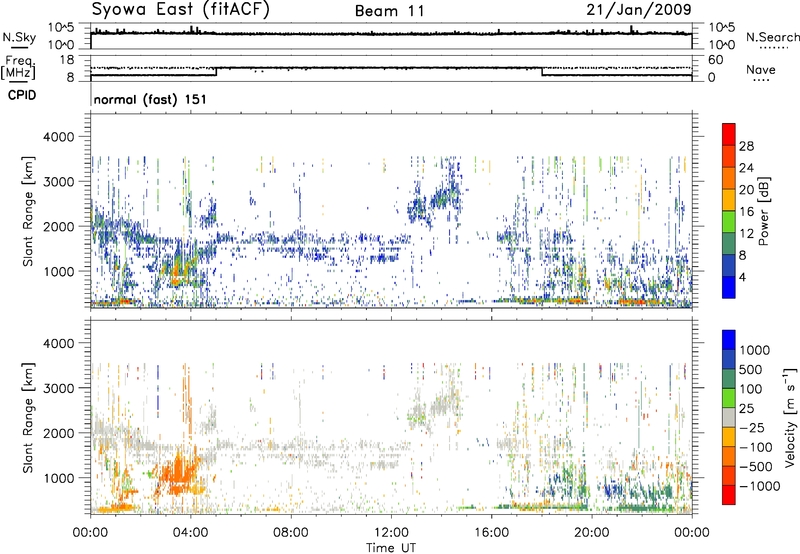Select the 'Velocity [m s-1]' color bar title
Image resolution: width=800 pixels, height=554 pixels.
(790, 417)
